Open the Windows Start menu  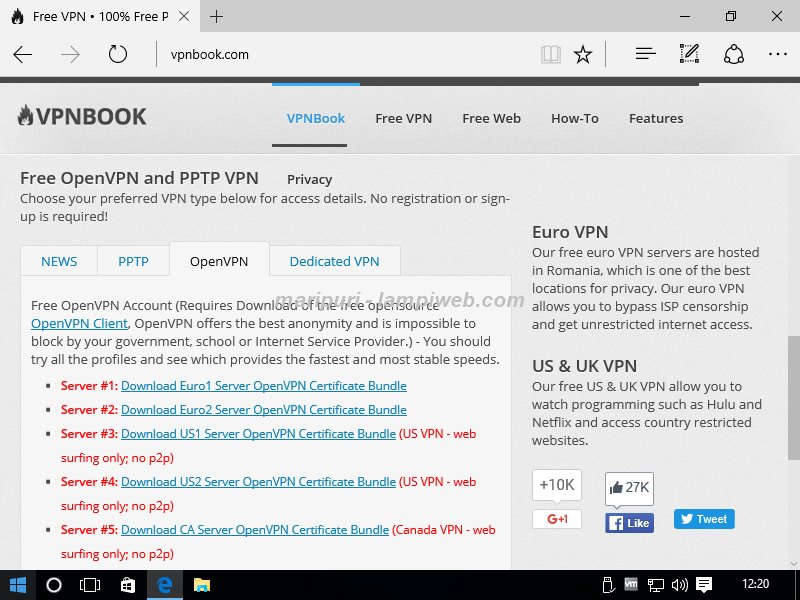coord(17,585)
